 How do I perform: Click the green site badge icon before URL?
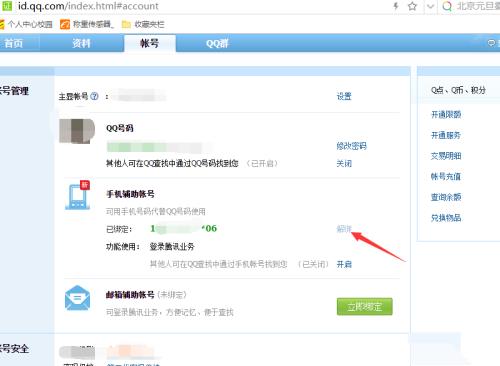[7, 6]
